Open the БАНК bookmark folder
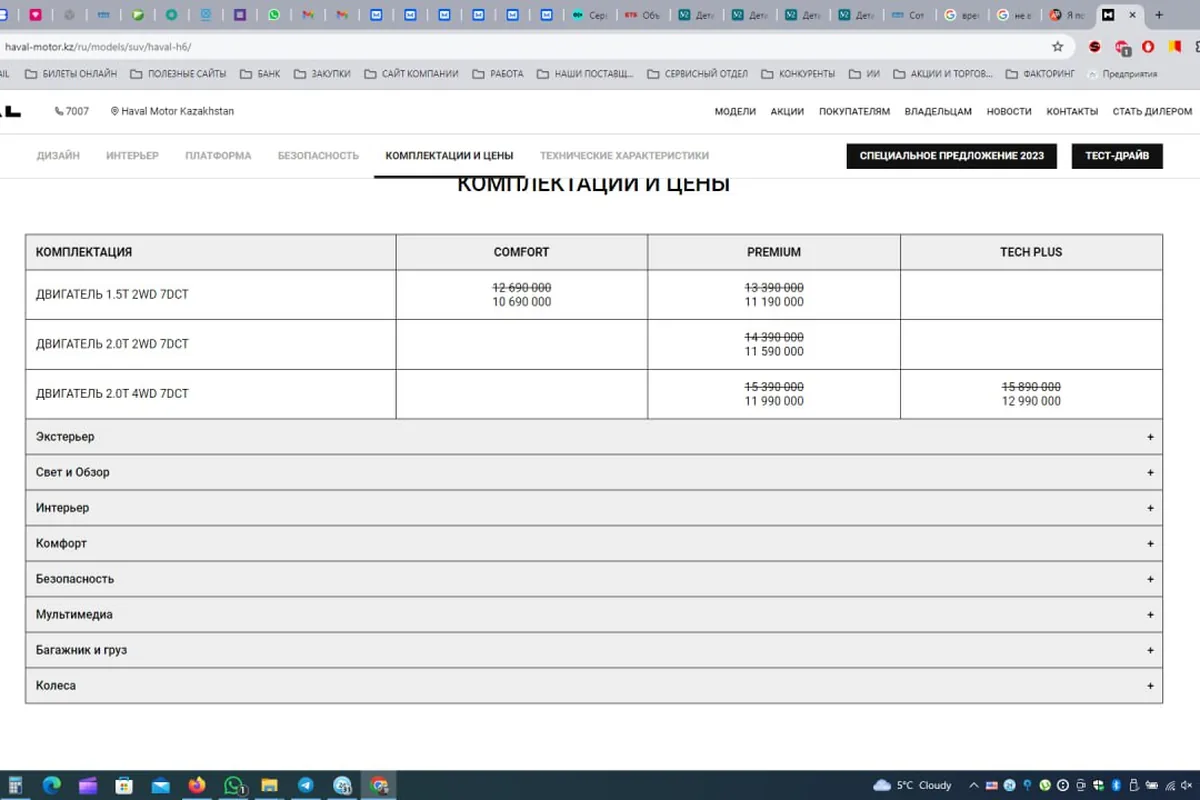The height and width of the screenshot is (800, 1200). 260,74
